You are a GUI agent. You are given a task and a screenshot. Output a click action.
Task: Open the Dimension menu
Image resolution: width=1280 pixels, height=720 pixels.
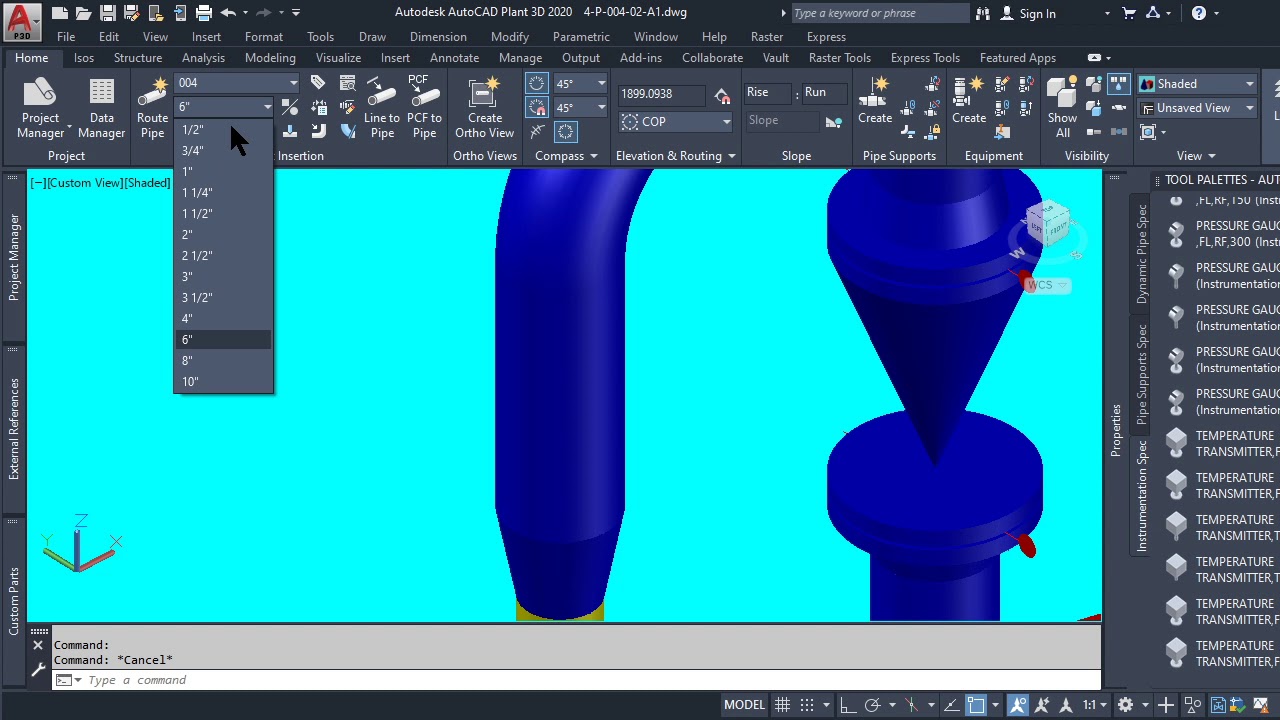438,37
